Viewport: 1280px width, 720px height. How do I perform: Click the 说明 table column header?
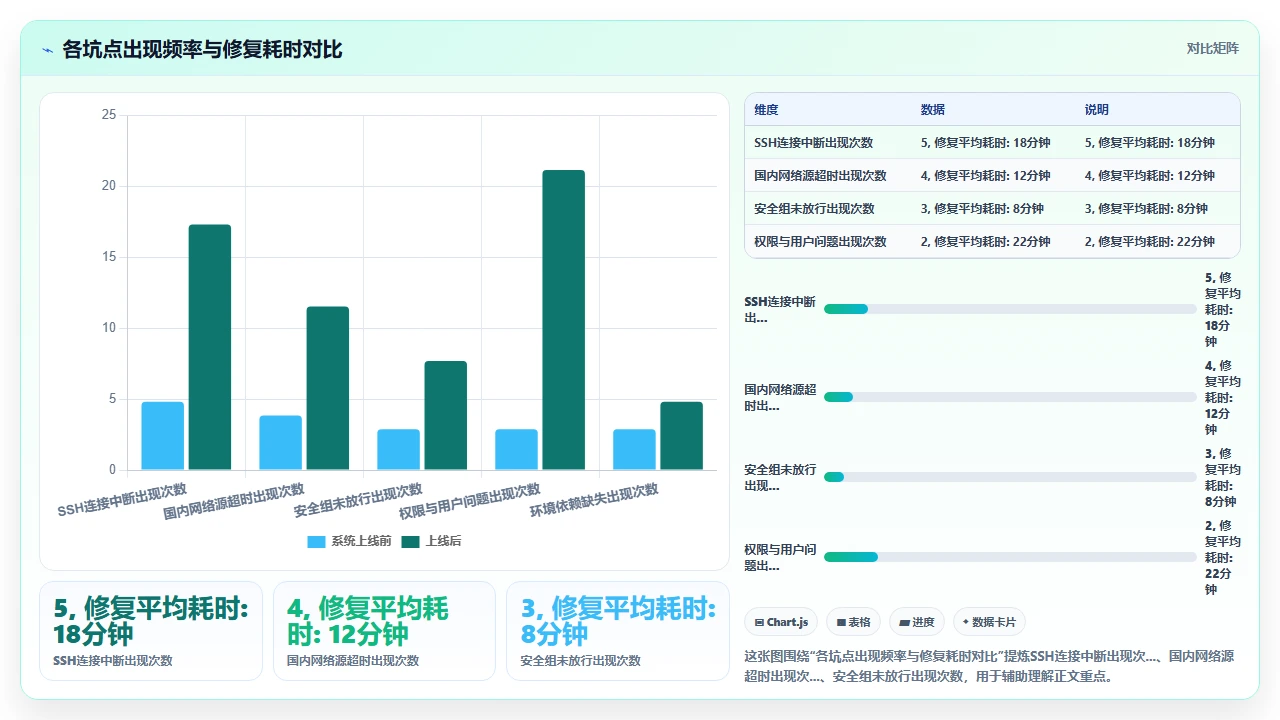[x=1097, y=110]
